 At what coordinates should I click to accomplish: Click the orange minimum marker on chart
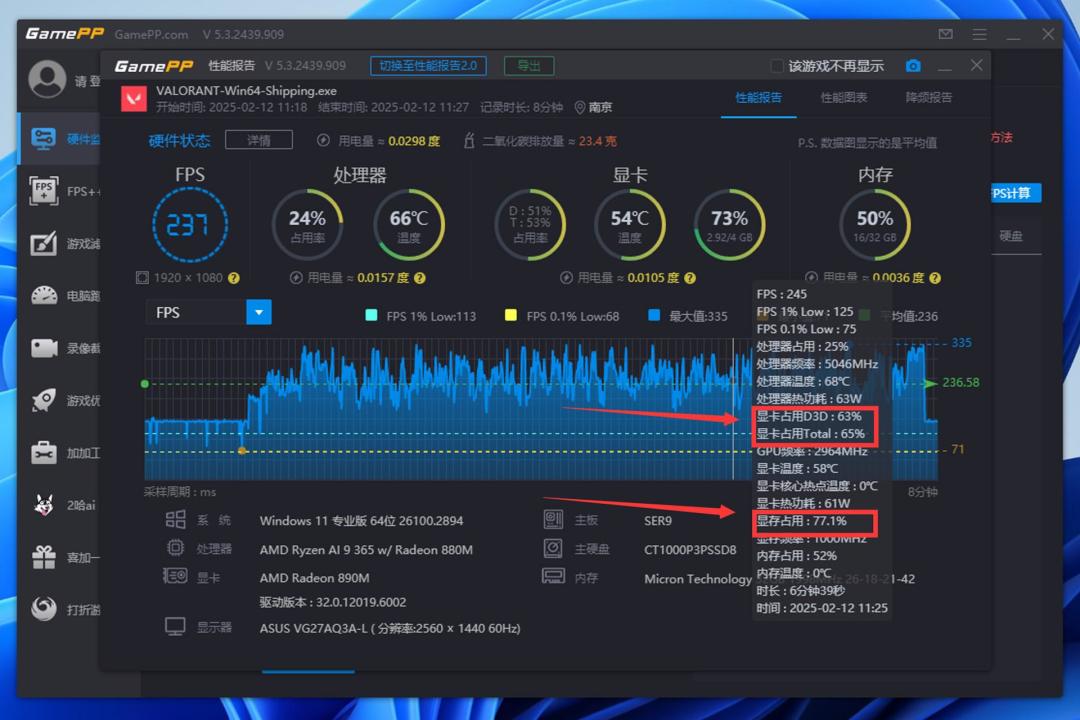[x=242, y=451]
